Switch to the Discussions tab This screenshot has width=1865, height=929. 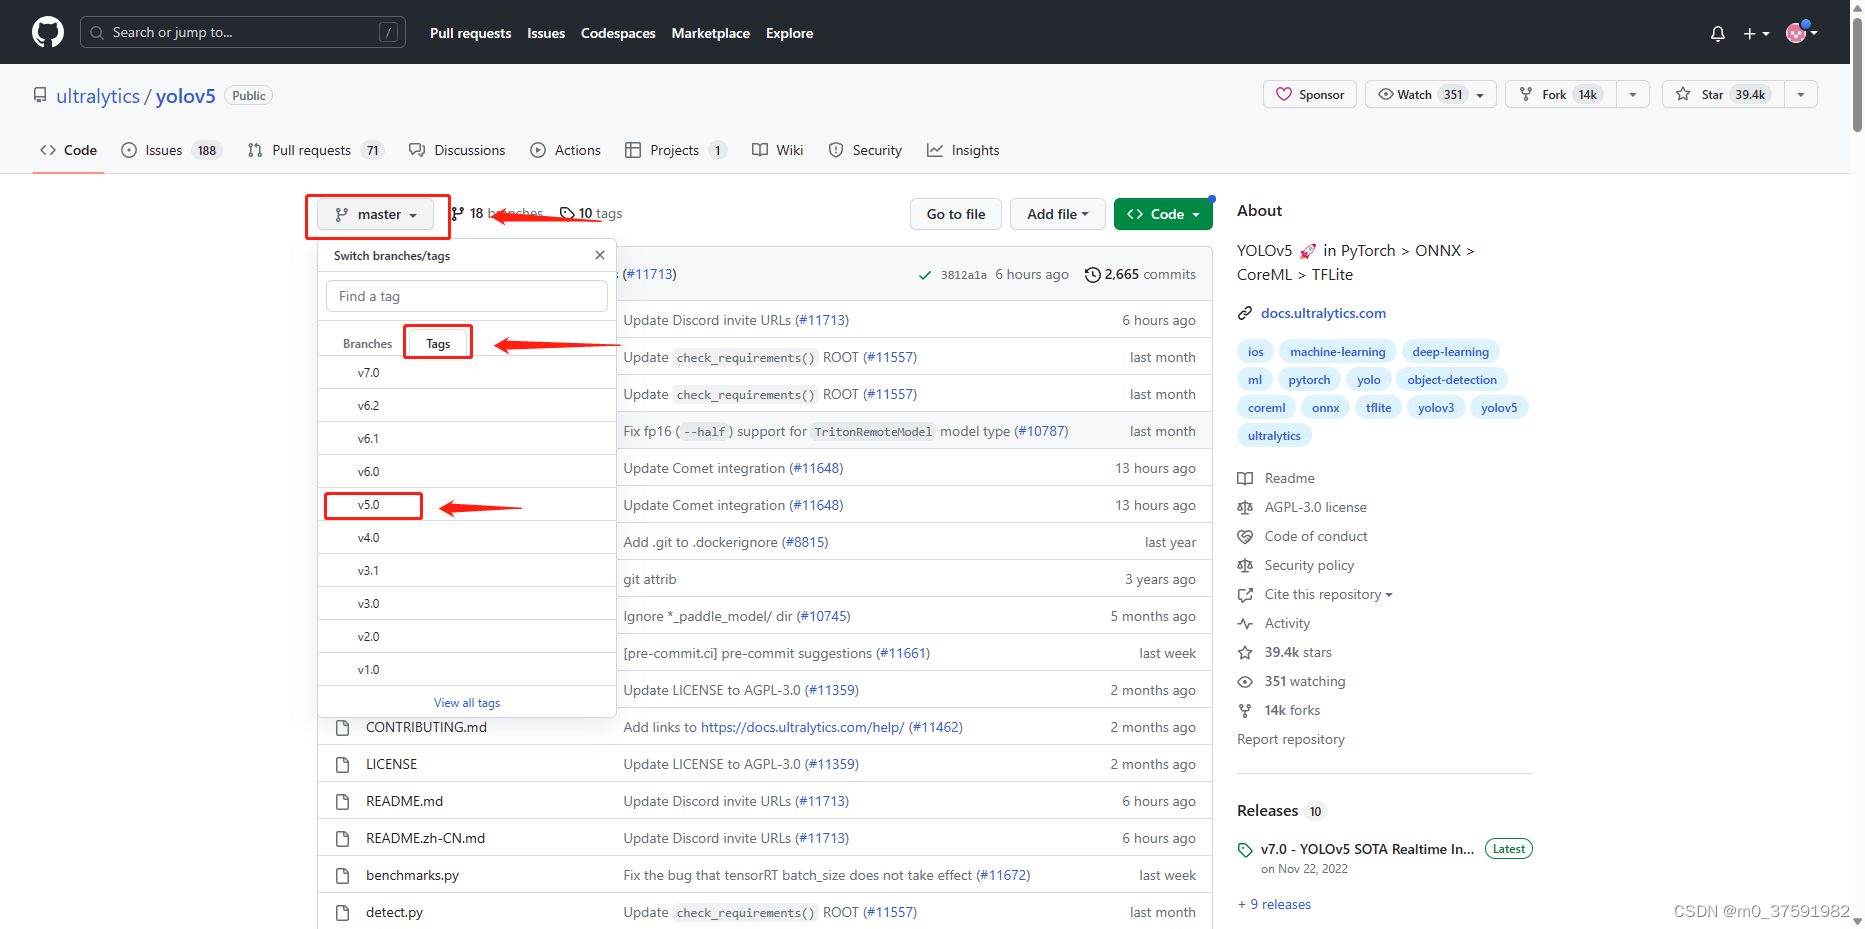(457, 150)
